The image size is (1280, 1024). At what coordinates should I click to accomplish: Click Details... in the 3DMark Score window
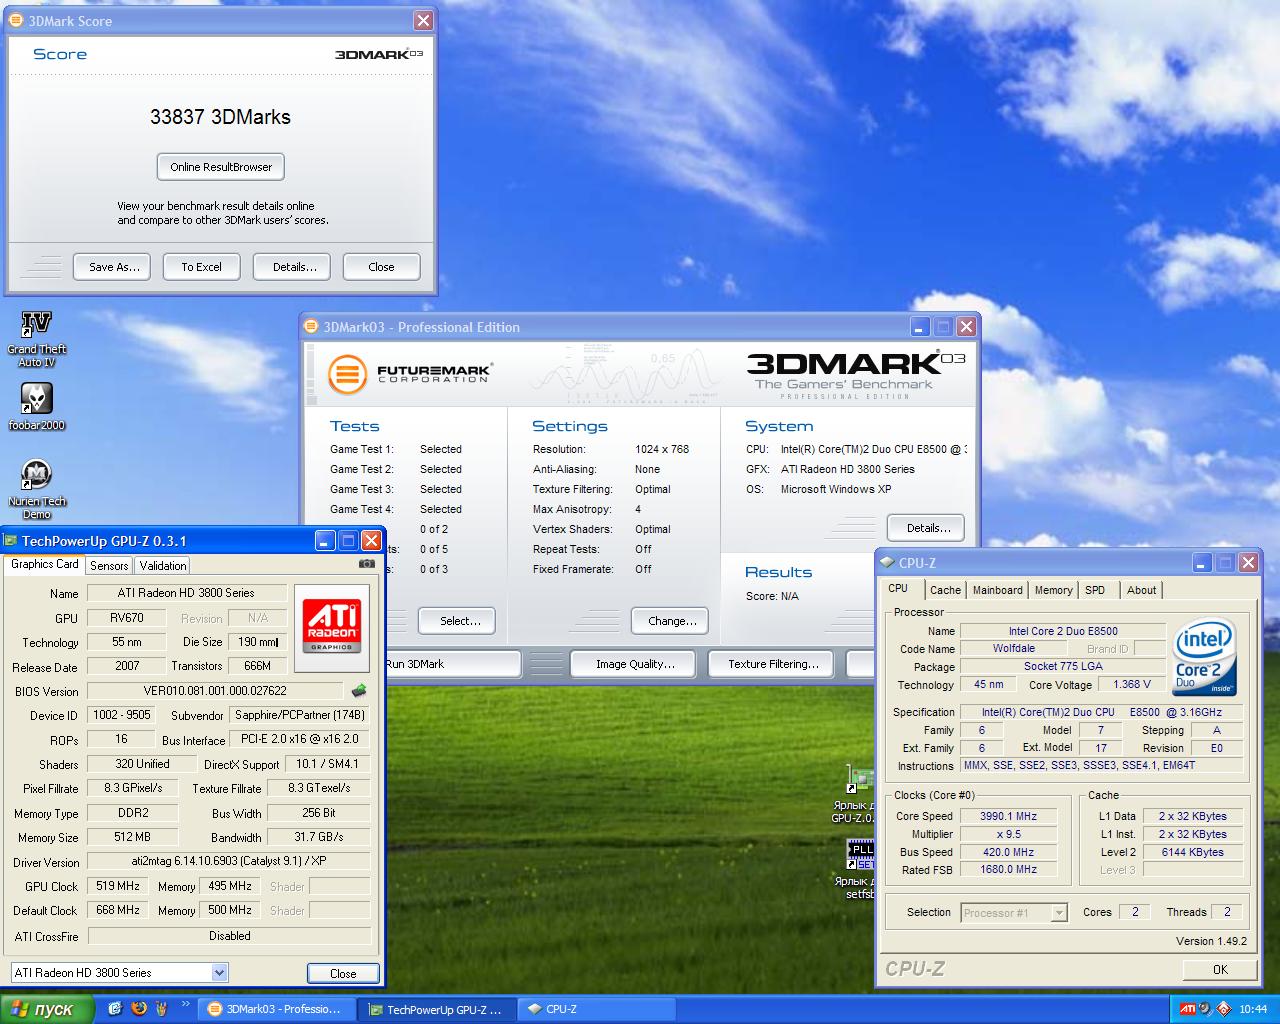click(x=292, y=267)
